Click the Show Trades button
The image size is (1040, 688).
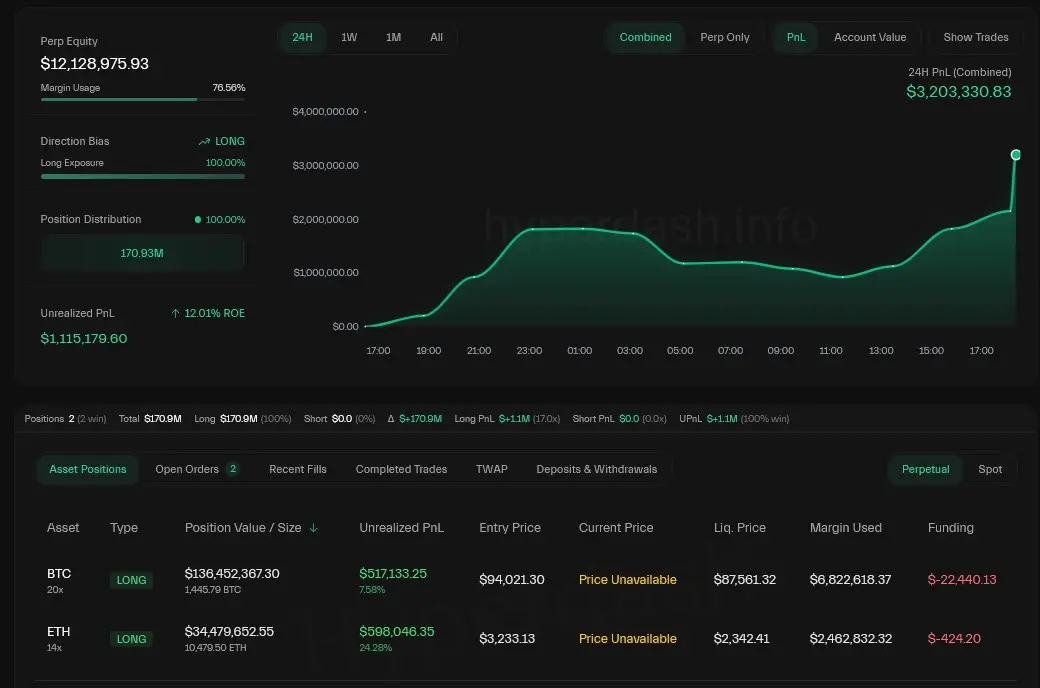pyautogui.click(x=976, y=38)
